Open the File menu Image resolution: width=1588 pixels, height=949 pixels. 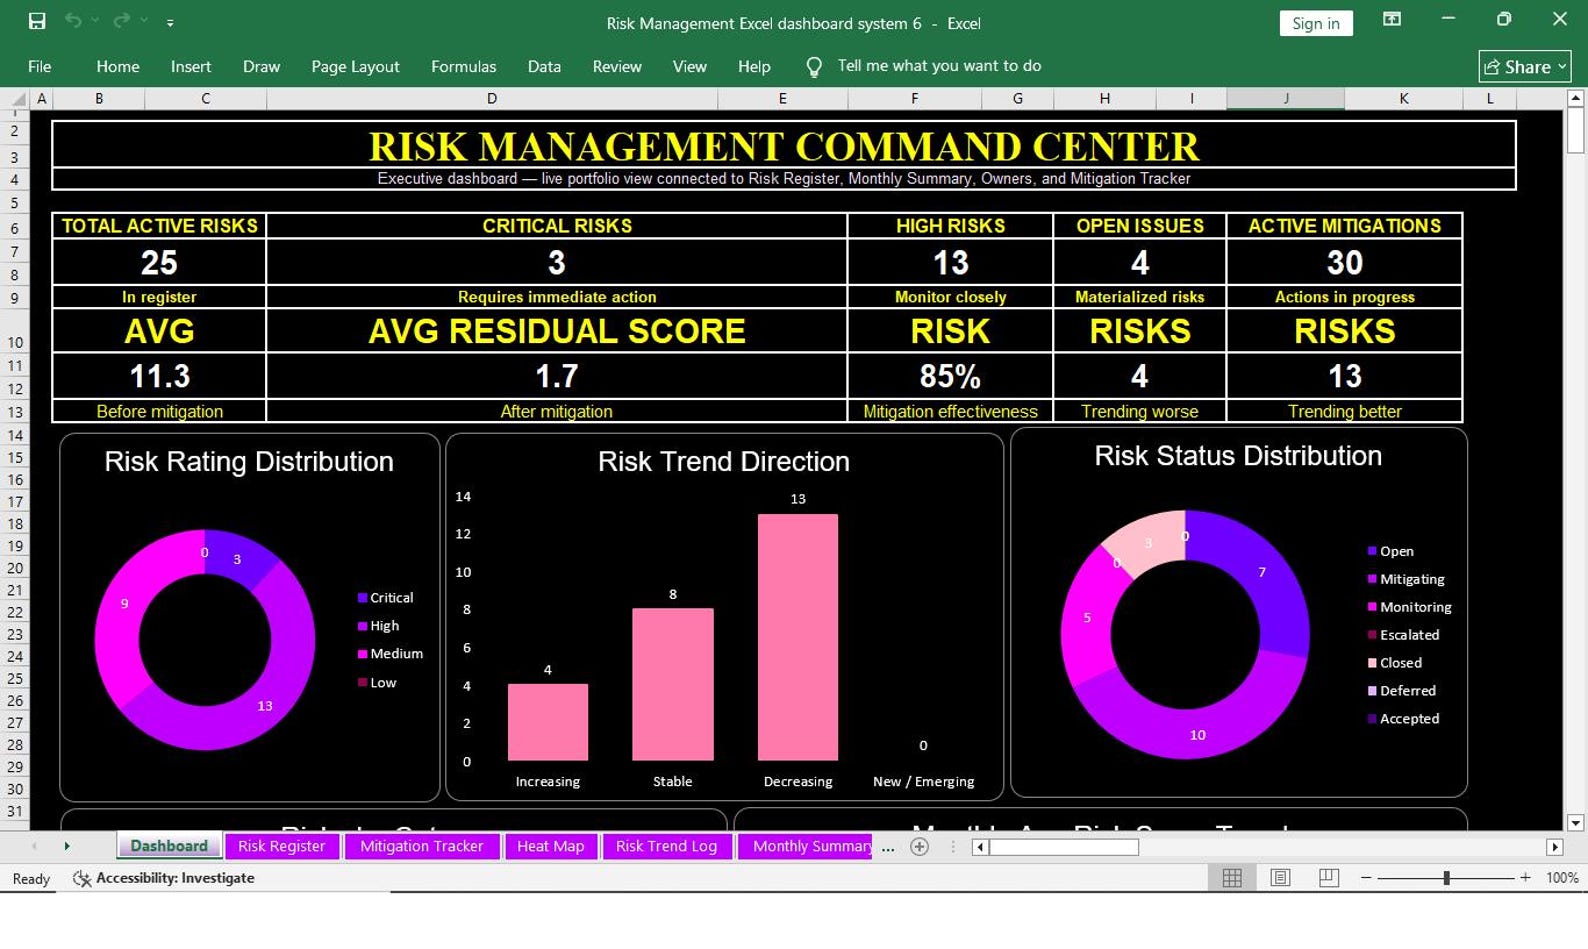click(40, 66)
